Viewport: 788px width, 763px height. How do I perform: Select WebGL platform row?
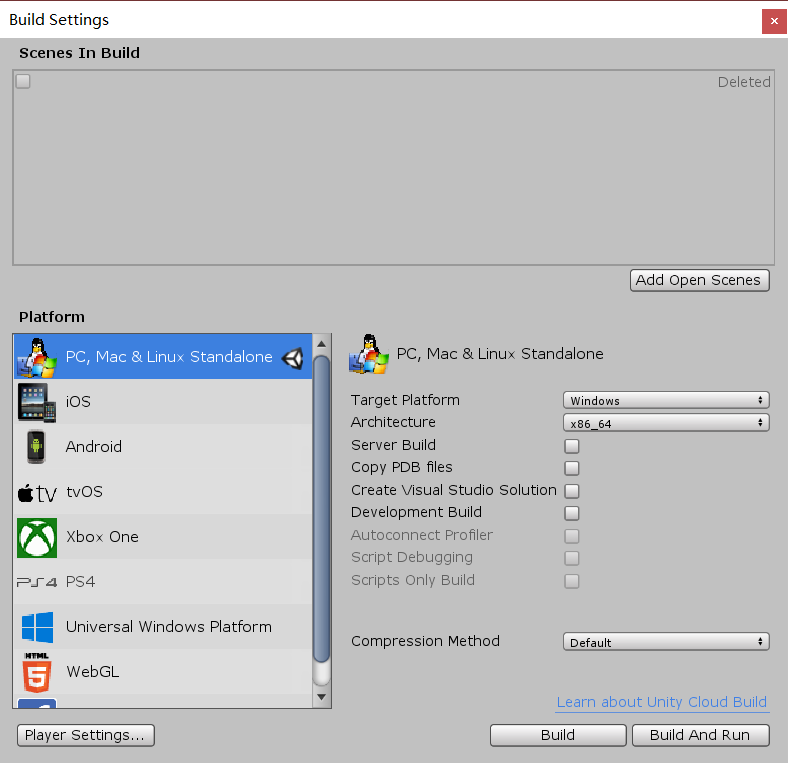click(163, 672)
